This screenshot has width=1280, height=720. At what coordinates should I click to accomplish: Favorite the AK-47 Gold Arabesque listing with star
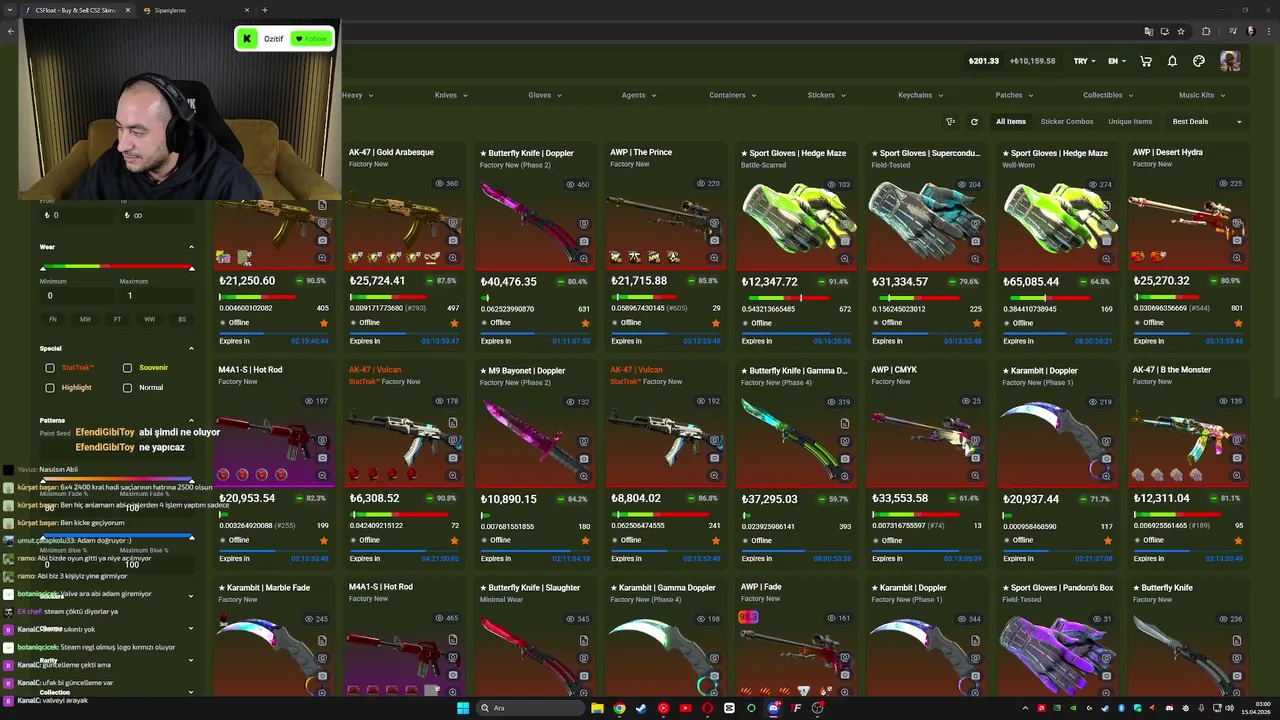[x=454, y=323]
